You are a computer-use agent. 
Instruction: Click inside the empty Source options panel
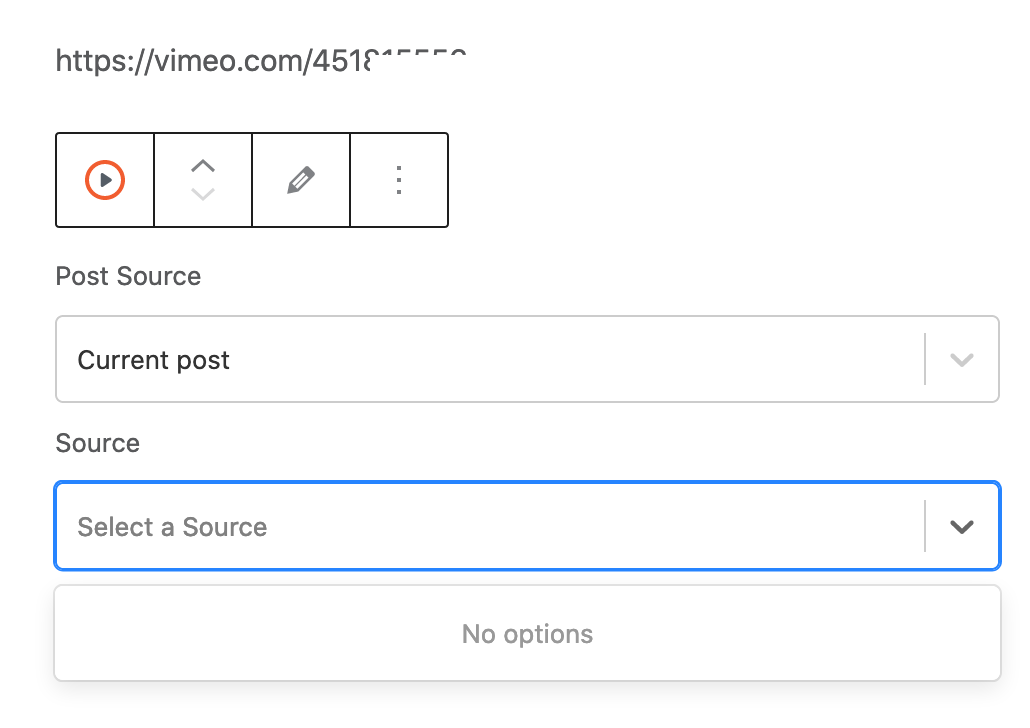pyautogui.click(x=527, y=633)
